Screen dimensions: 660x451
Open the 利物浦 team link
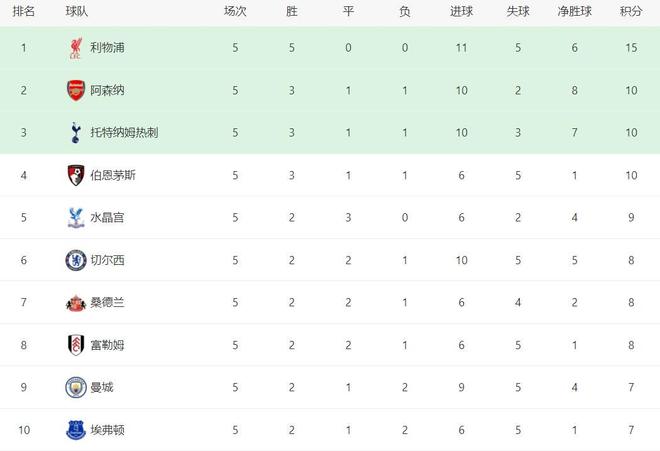click(107, 48)
